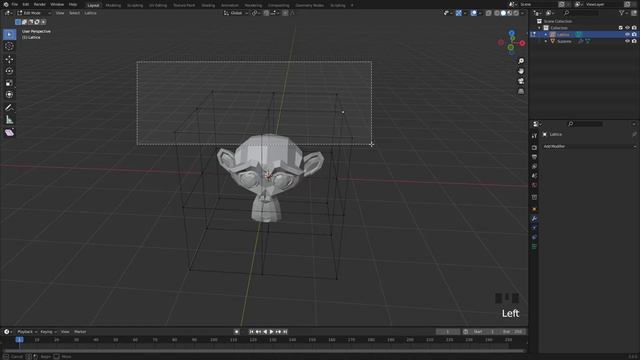
Task: Click the outliner filter funnel icon
Action: (x=622, y=13)
